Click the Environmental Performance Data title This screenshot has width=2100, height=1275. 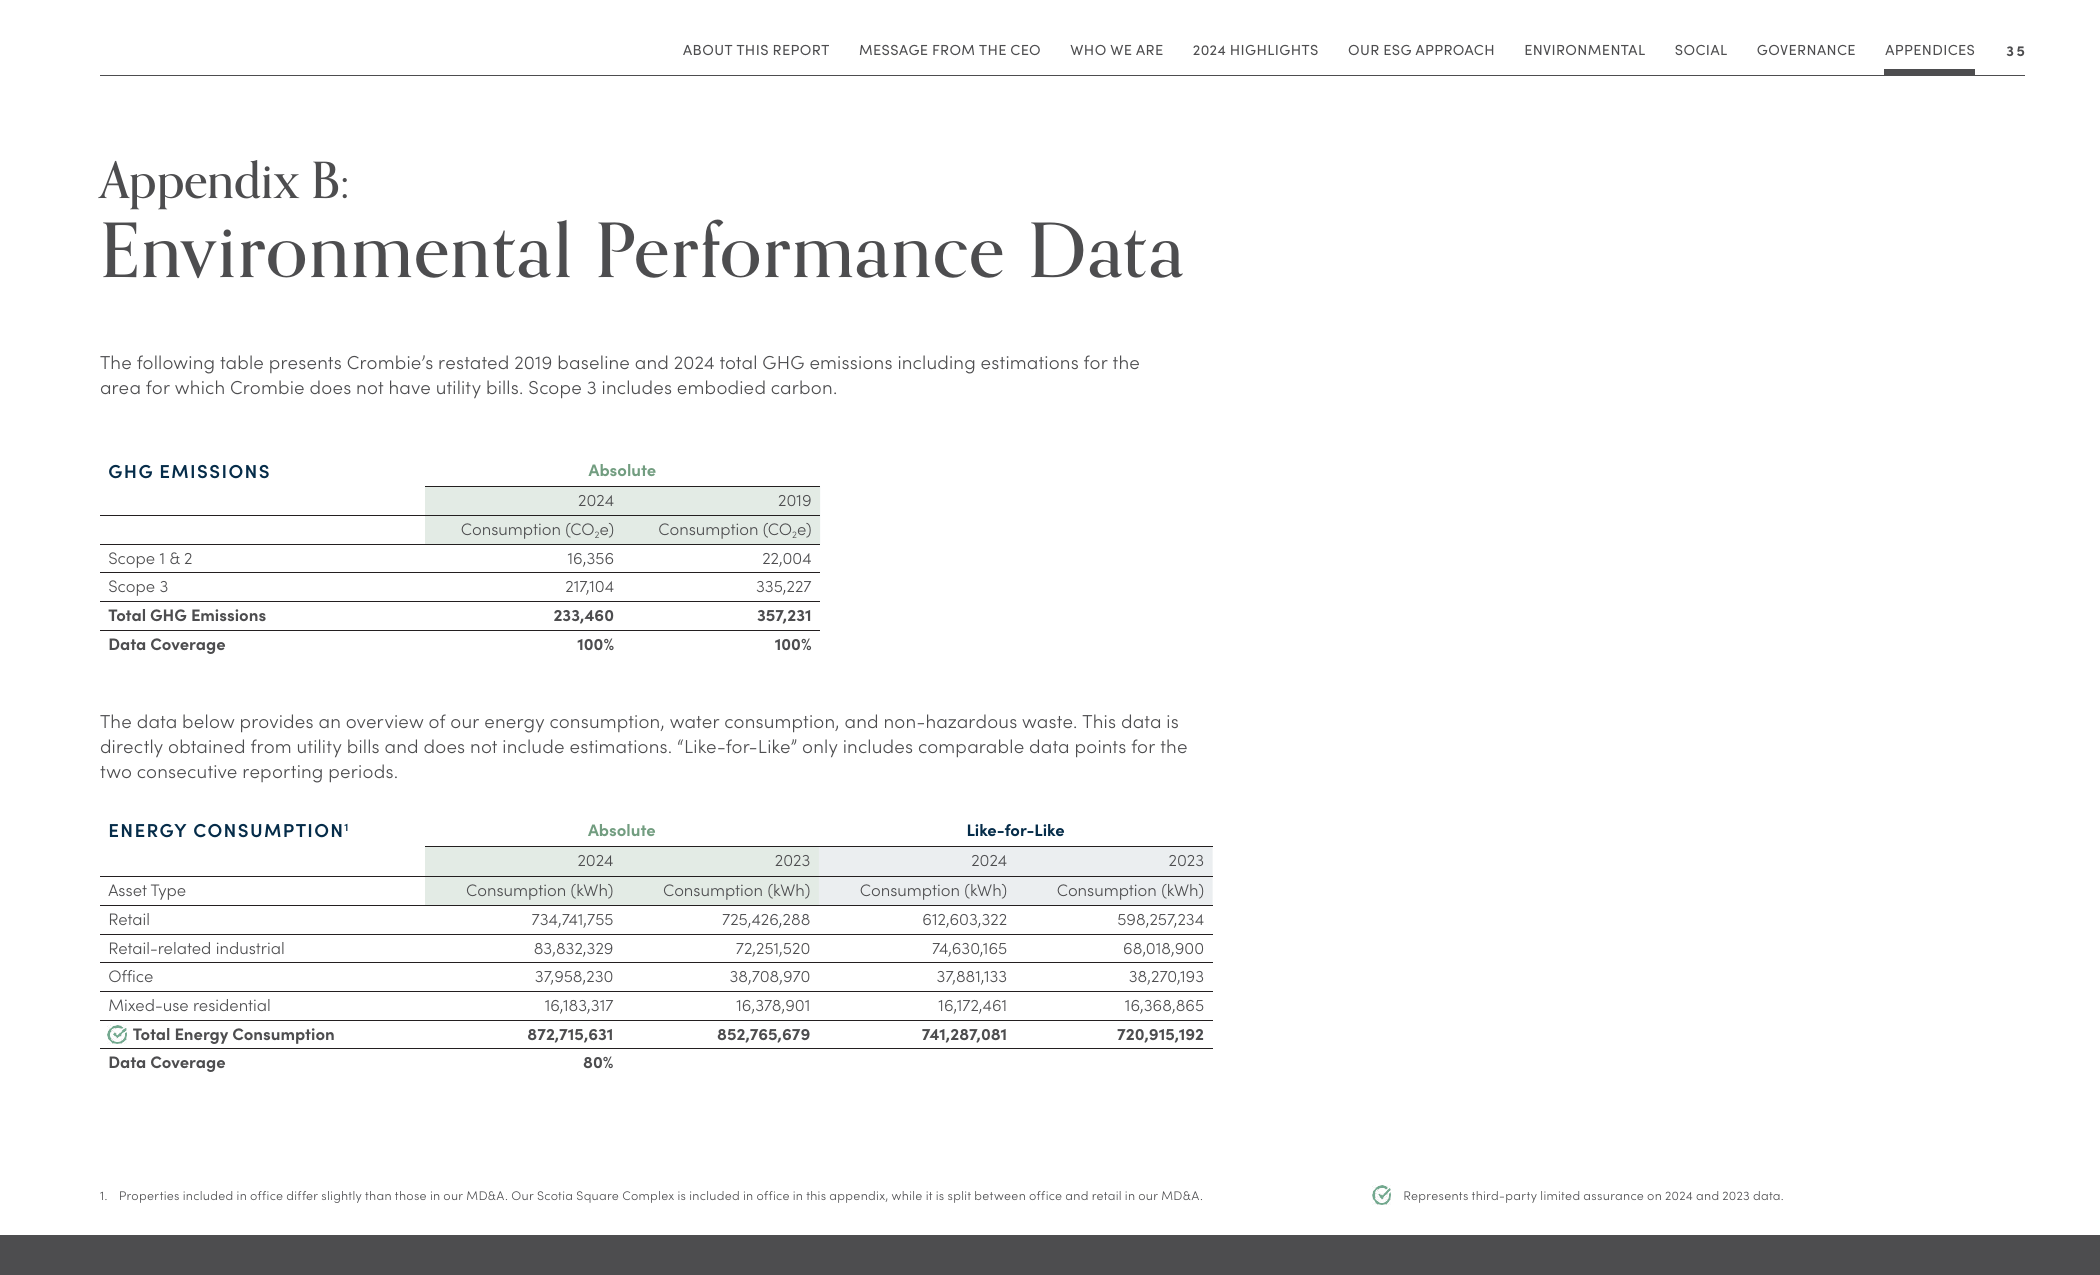(x=641, y=251)
